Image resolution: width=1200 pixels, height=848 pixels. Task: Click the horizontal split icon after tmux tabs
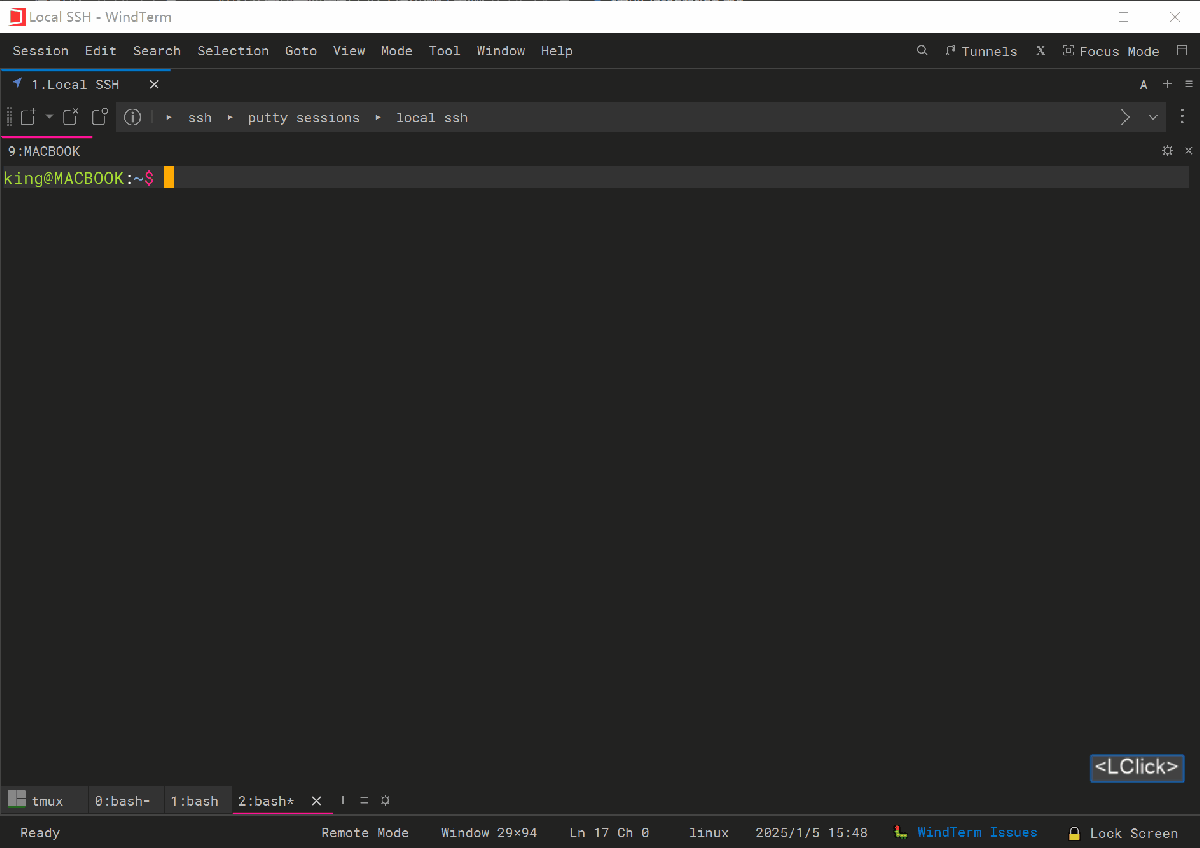coord(364,801)
